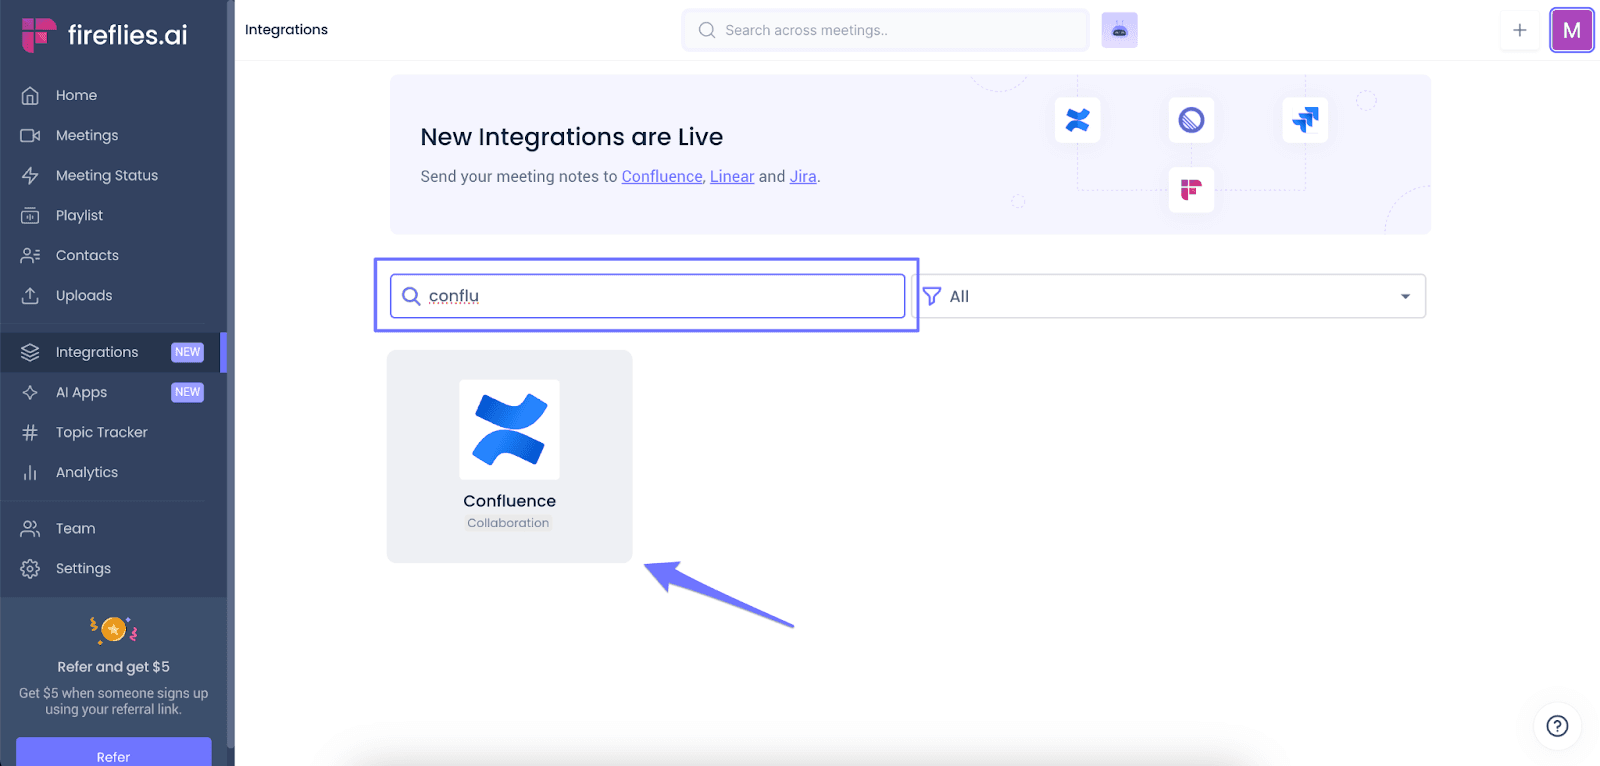Click the New Integrations are Live heading
The width and height of the screenshot is (1600, 766).
pyautogui.click(x=571, y=137)
